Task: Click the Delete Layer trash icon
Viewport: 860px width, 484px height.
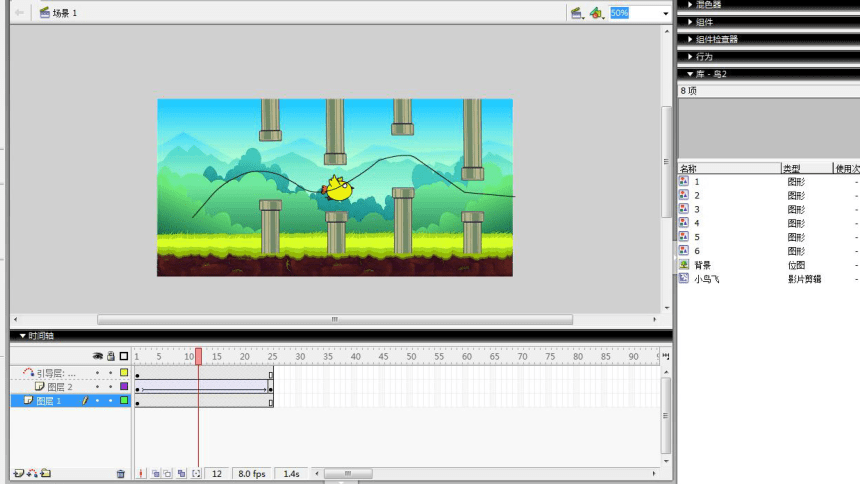Action: (x=121, y=474)
